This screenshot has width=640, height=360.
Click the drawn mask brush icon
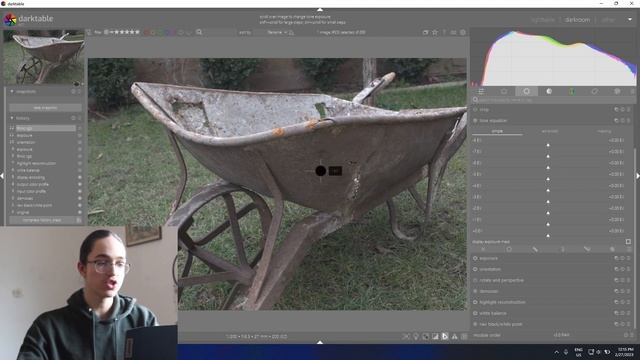[x=535, y=249]
